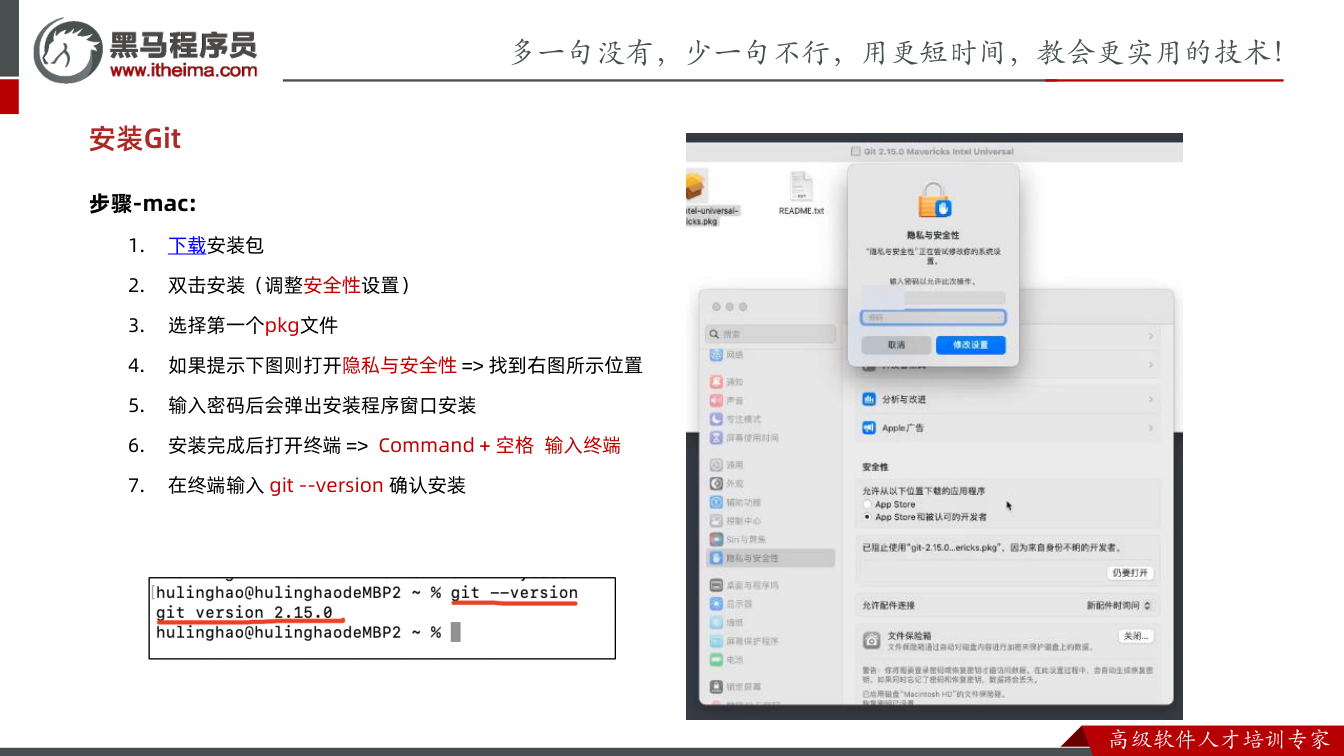
Task: Open 显示器 in the settings sidebar
Action: coord(730,604)
